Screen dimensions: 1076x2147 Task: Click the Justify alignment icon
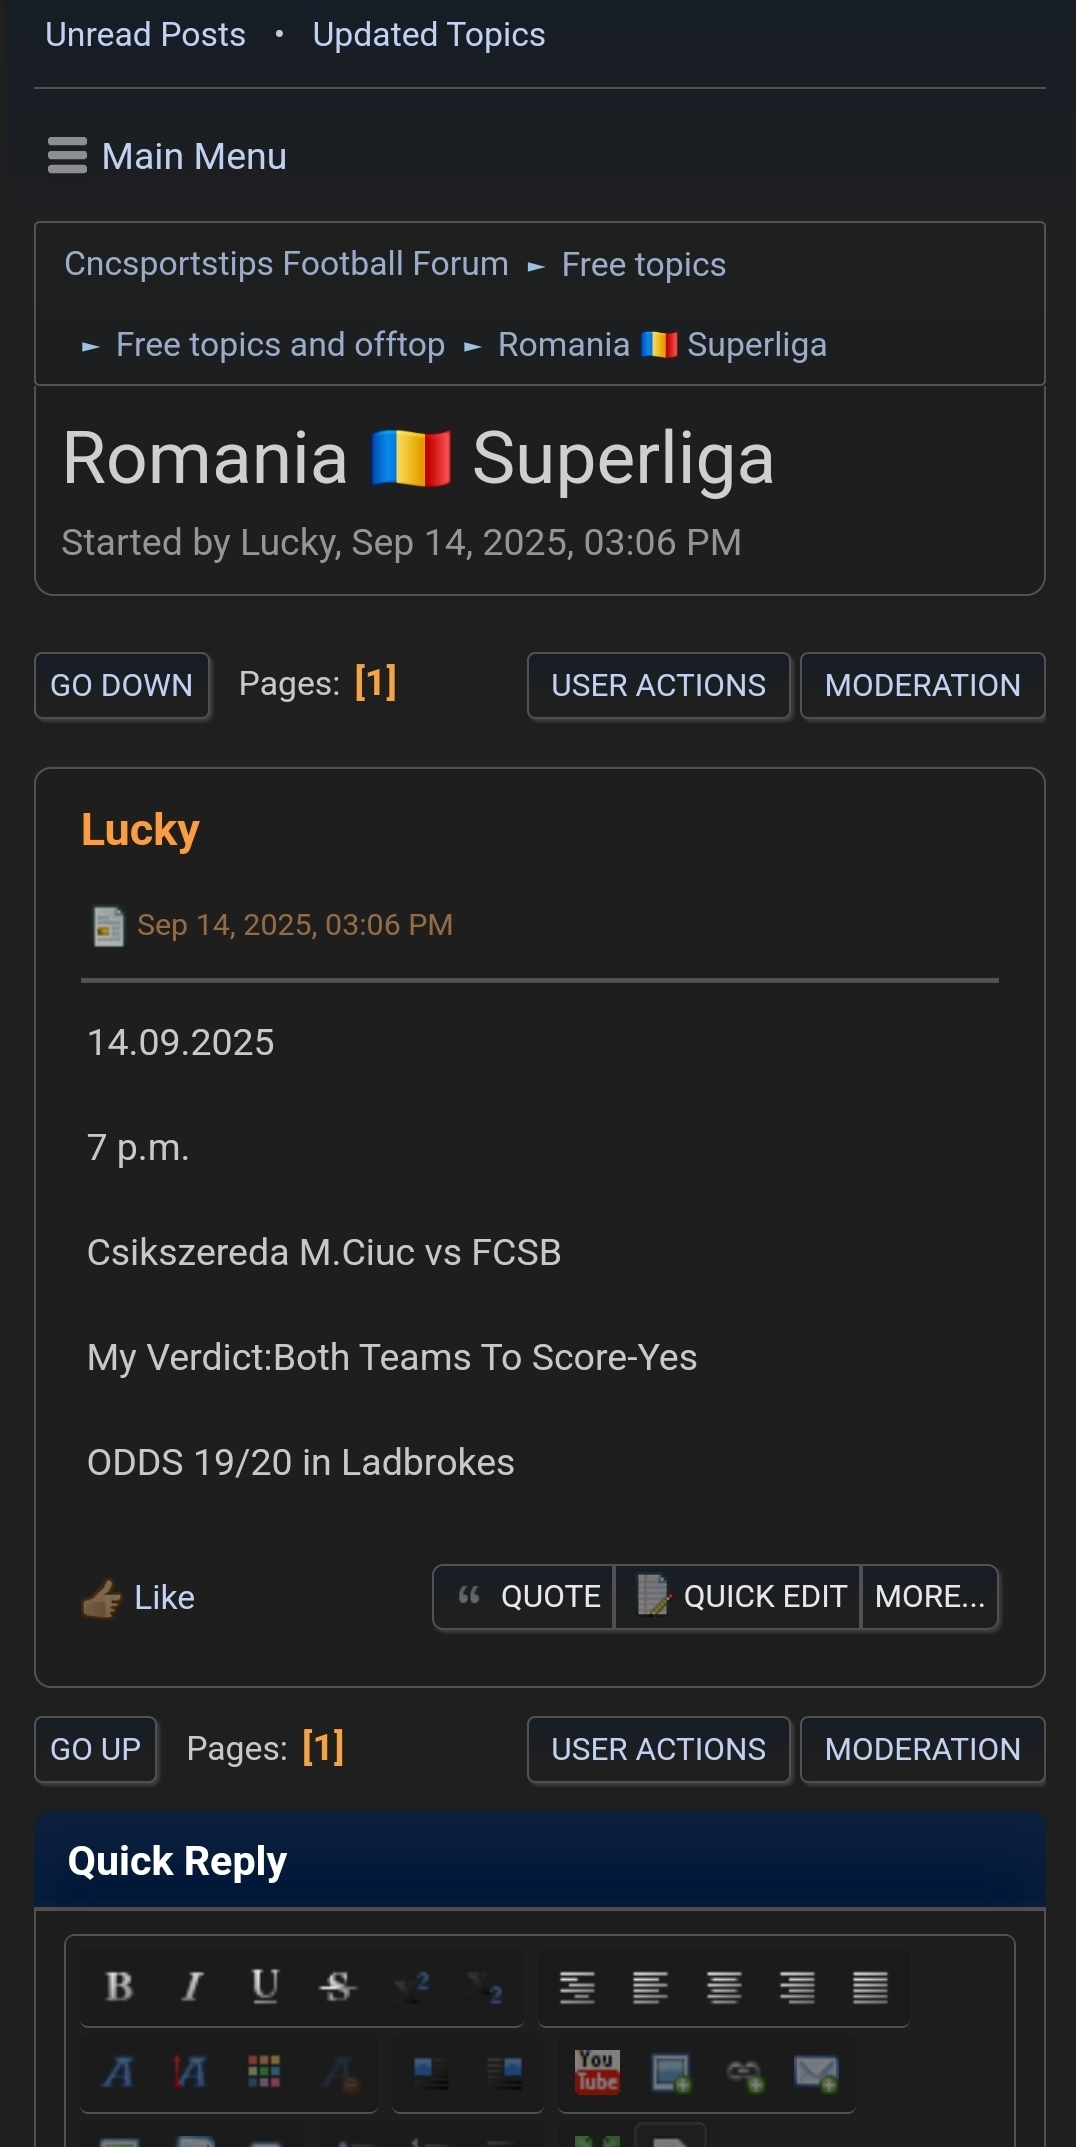[870, 1987]
